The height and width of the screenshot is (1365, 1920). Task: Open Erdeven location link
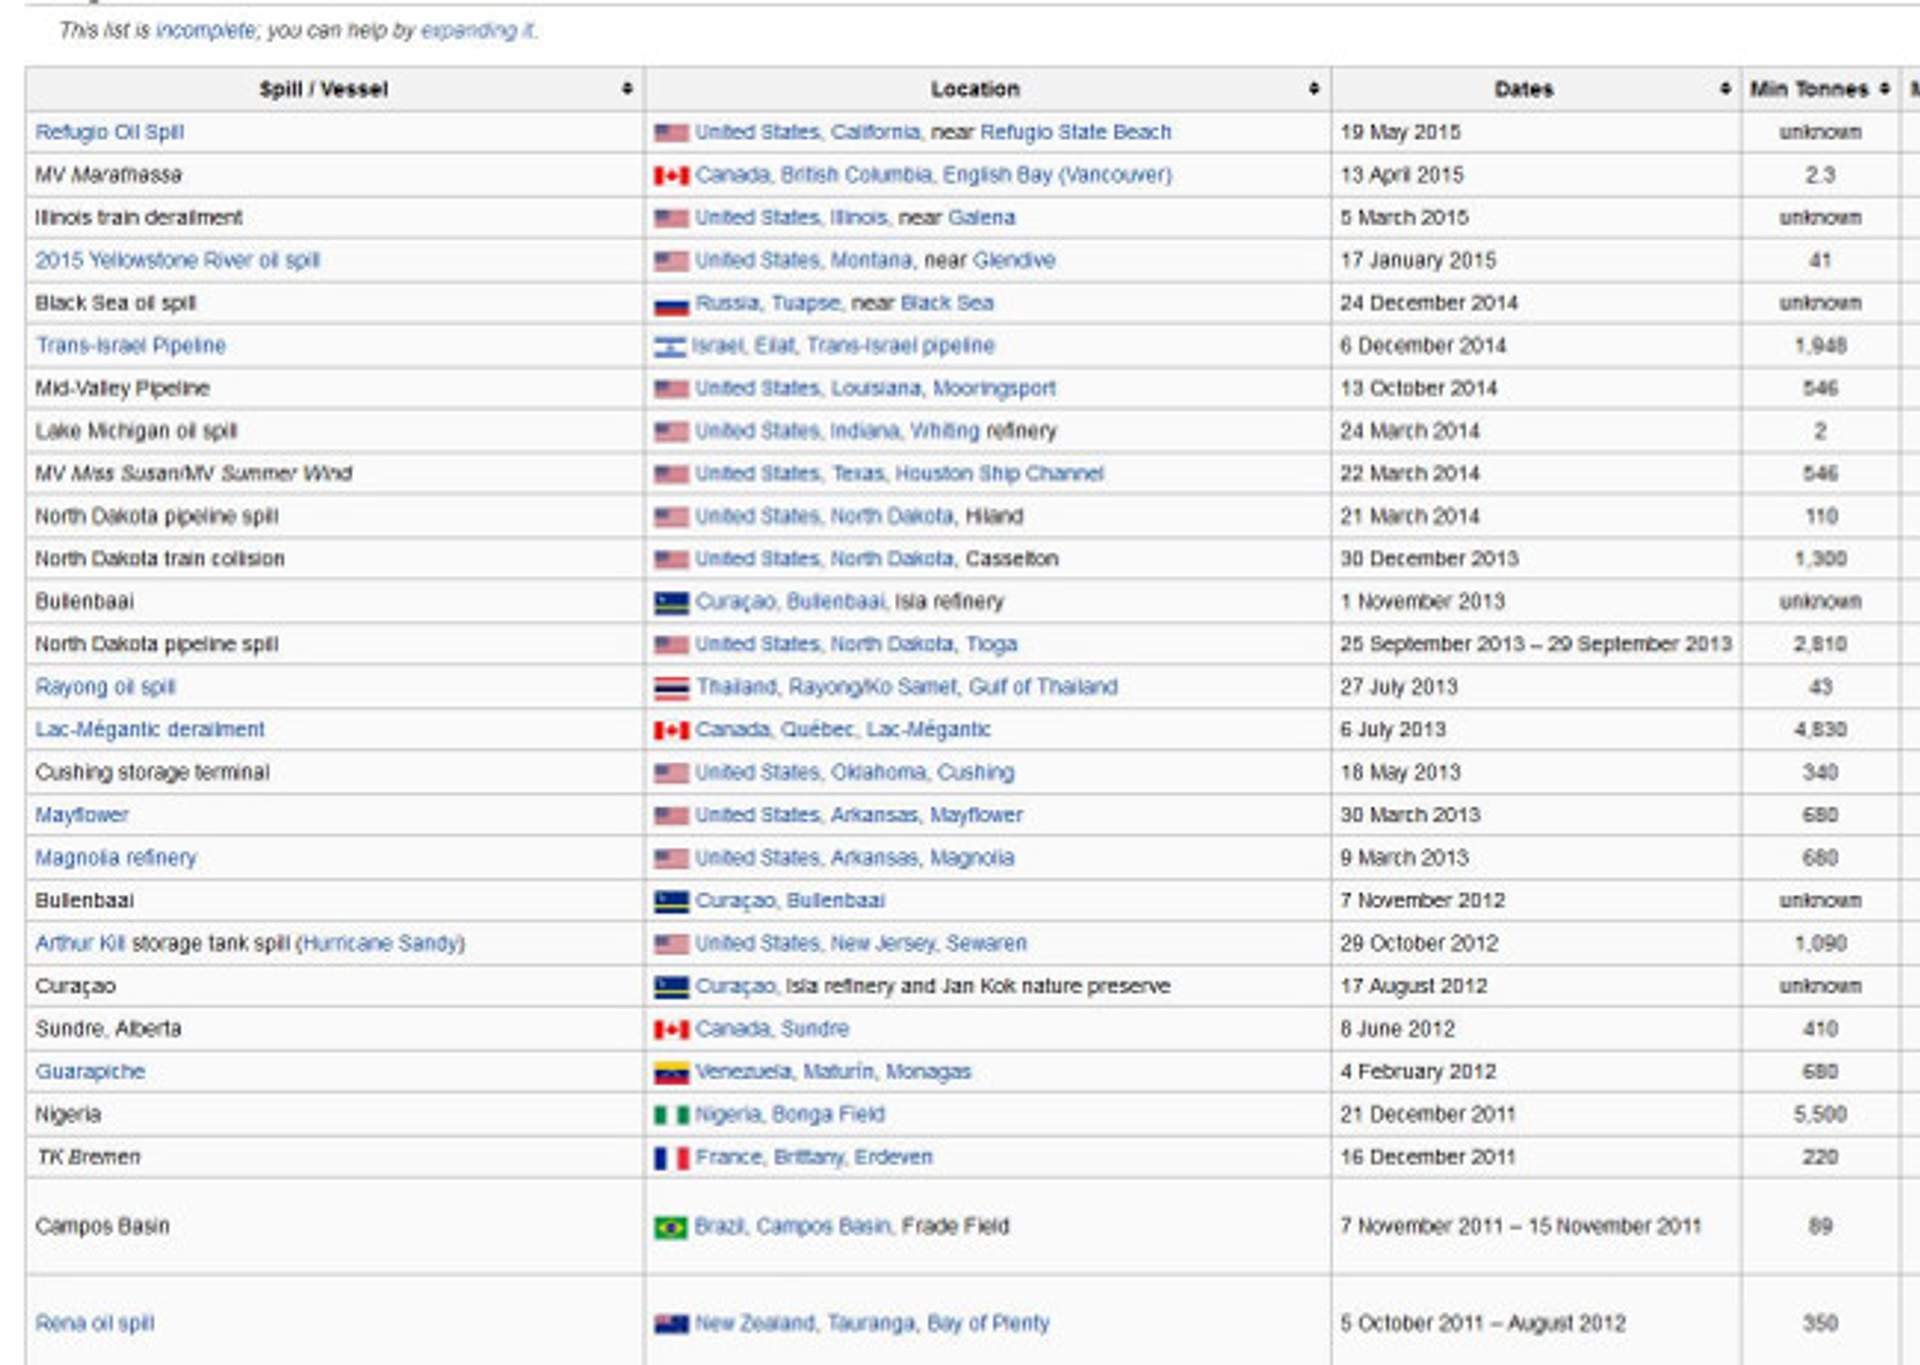(x=893, y=1157)
